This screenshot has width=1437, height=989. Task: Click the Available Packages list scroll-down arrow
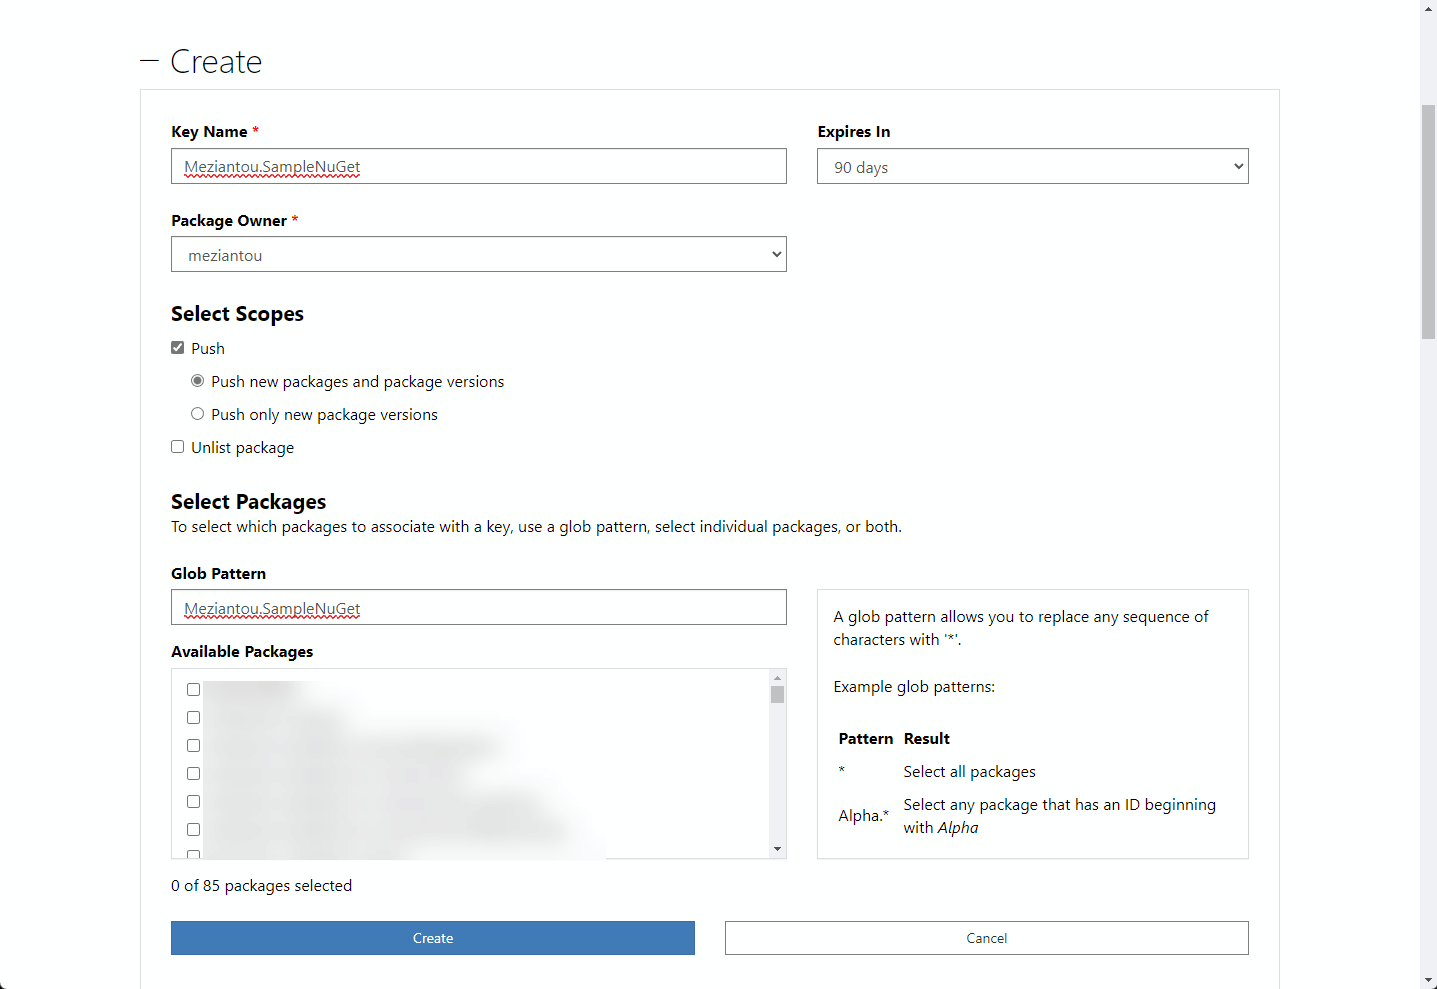tap(777, 849)
